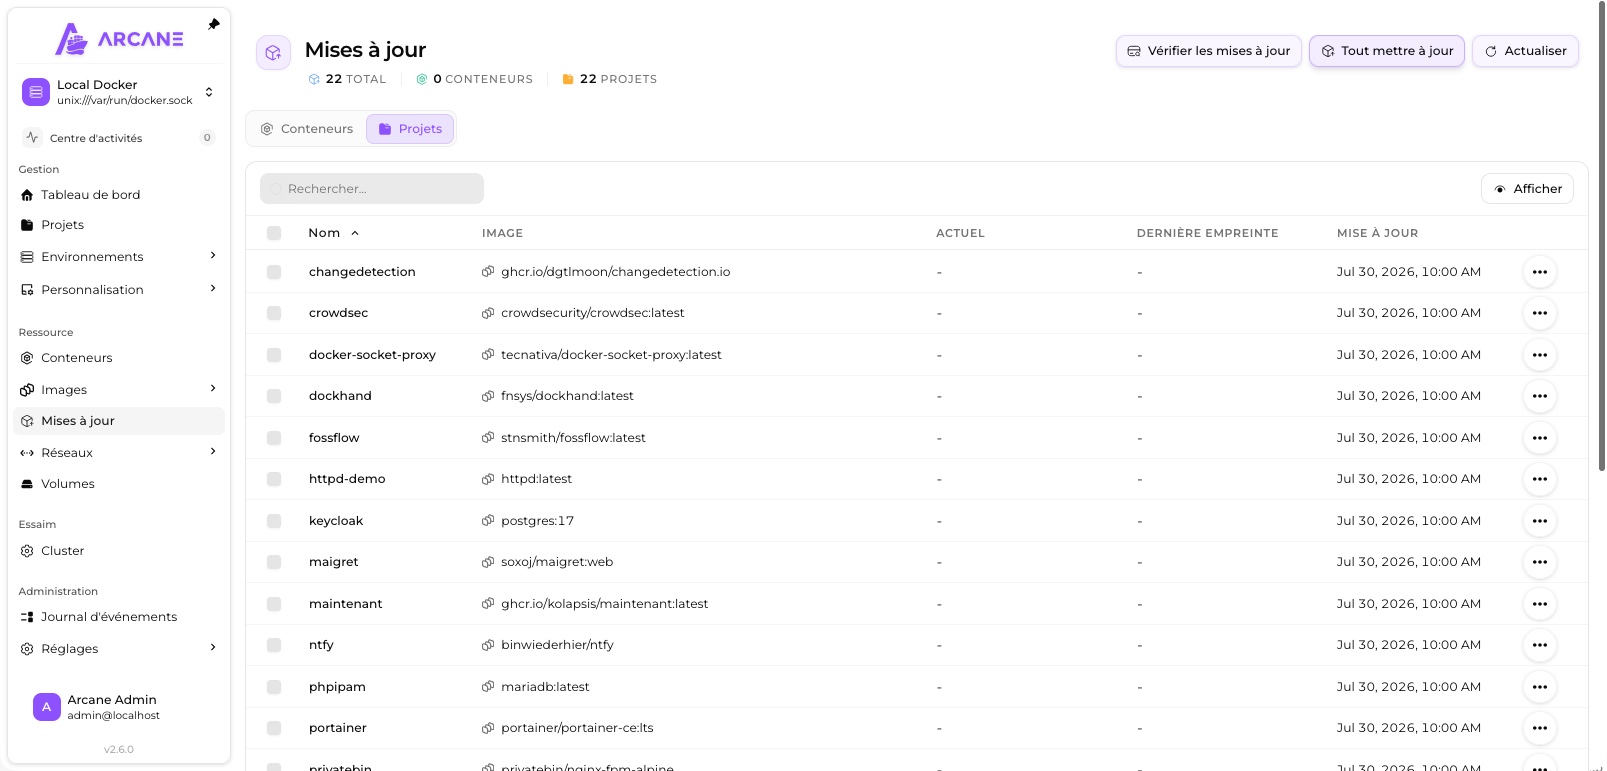Open actions menu for dockhand
This screenshot has height=771, width=1607.
[1540, 396]
